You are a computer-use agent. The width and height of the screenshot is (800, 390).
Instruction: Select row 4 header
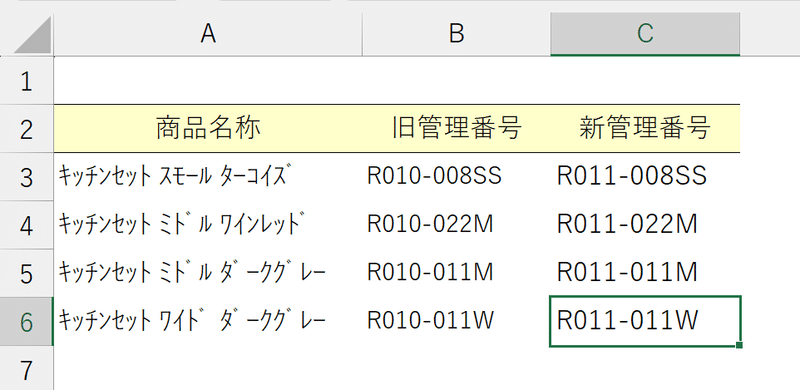[x=27, y=225]
